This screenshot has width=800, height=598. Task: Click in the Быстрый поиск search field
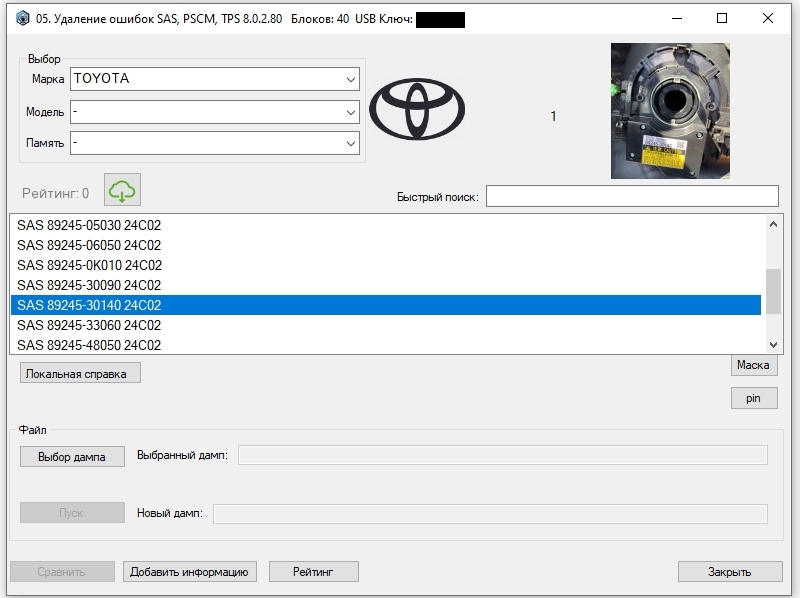632,196
